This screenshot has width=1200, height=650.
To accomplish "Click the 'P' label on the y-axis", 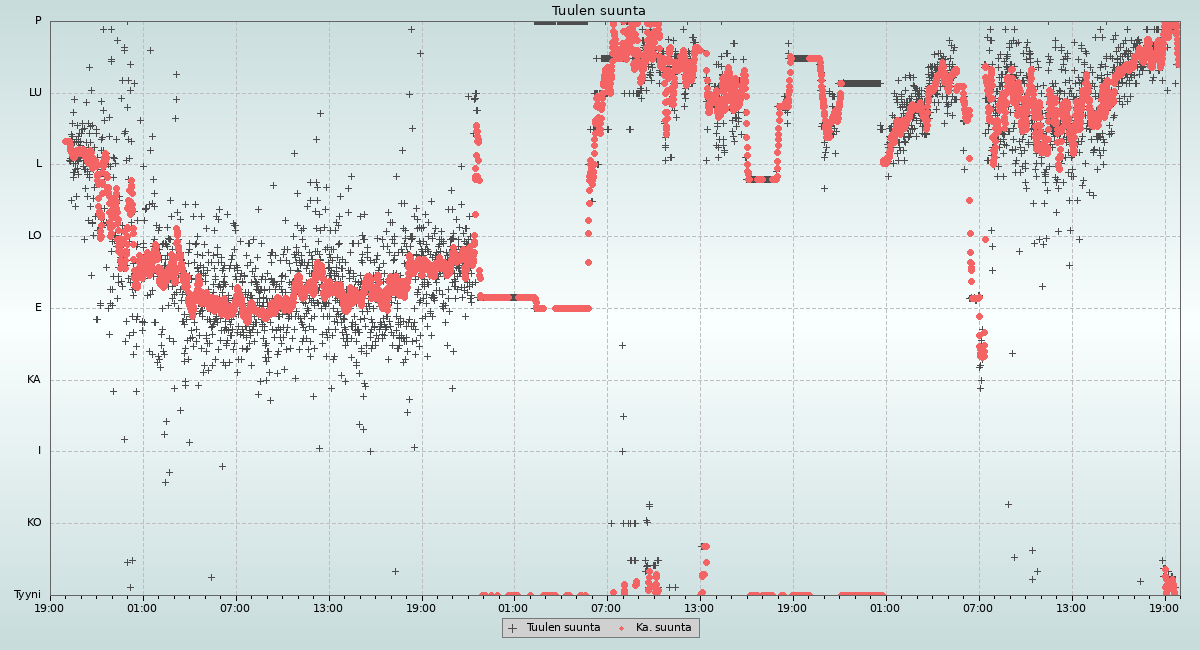I will coord(38,21).
